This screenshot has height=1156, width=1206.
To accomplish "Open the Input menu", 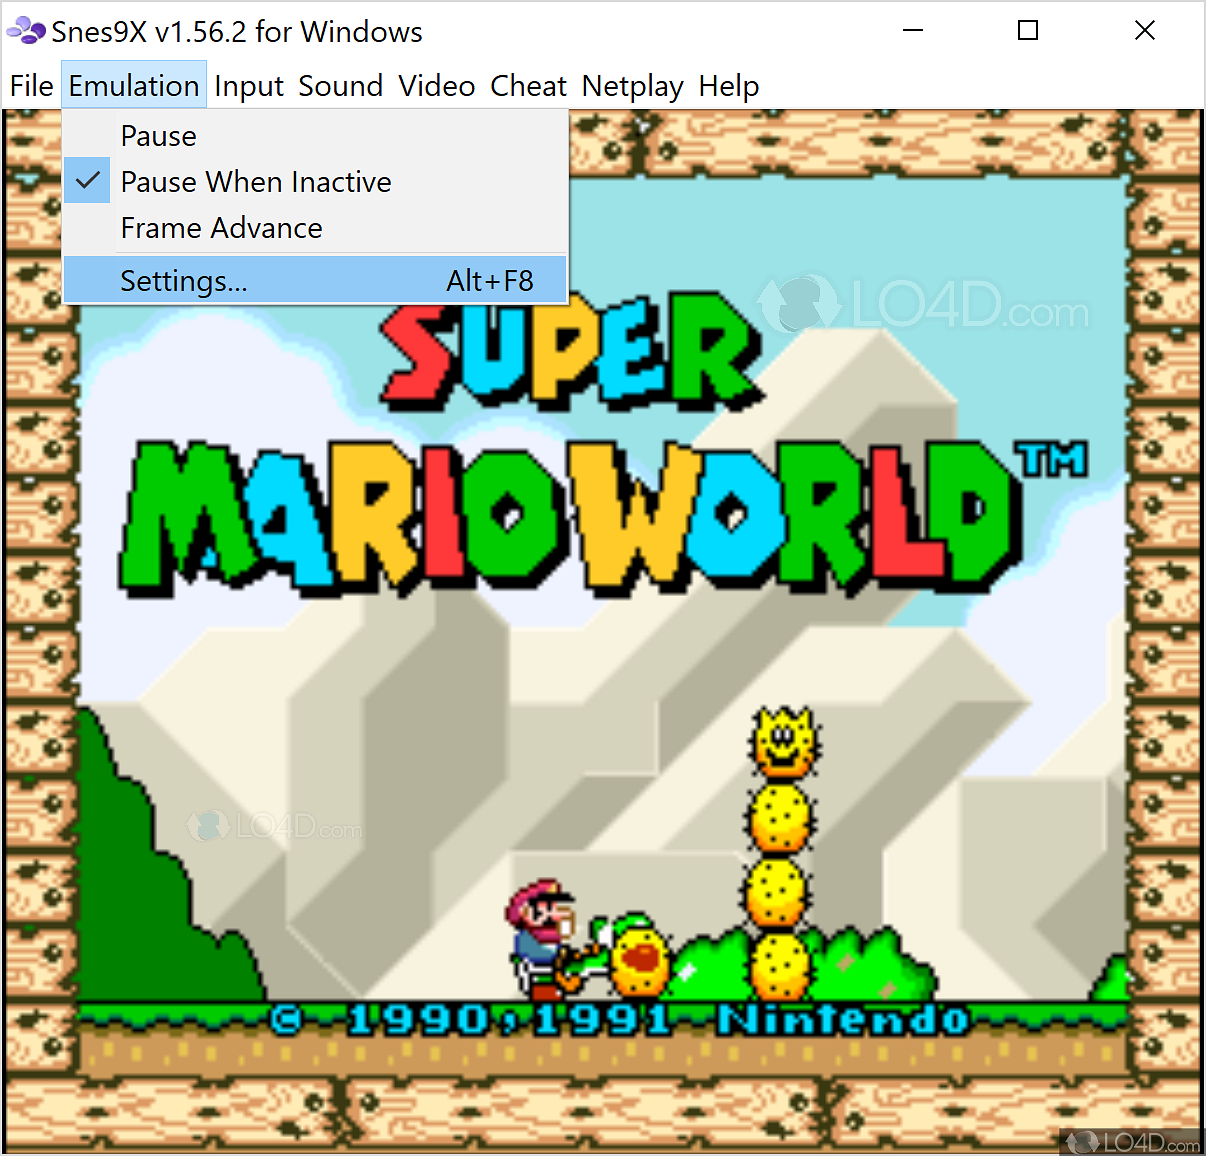I will pyautogui.click(x=249, y=86).
